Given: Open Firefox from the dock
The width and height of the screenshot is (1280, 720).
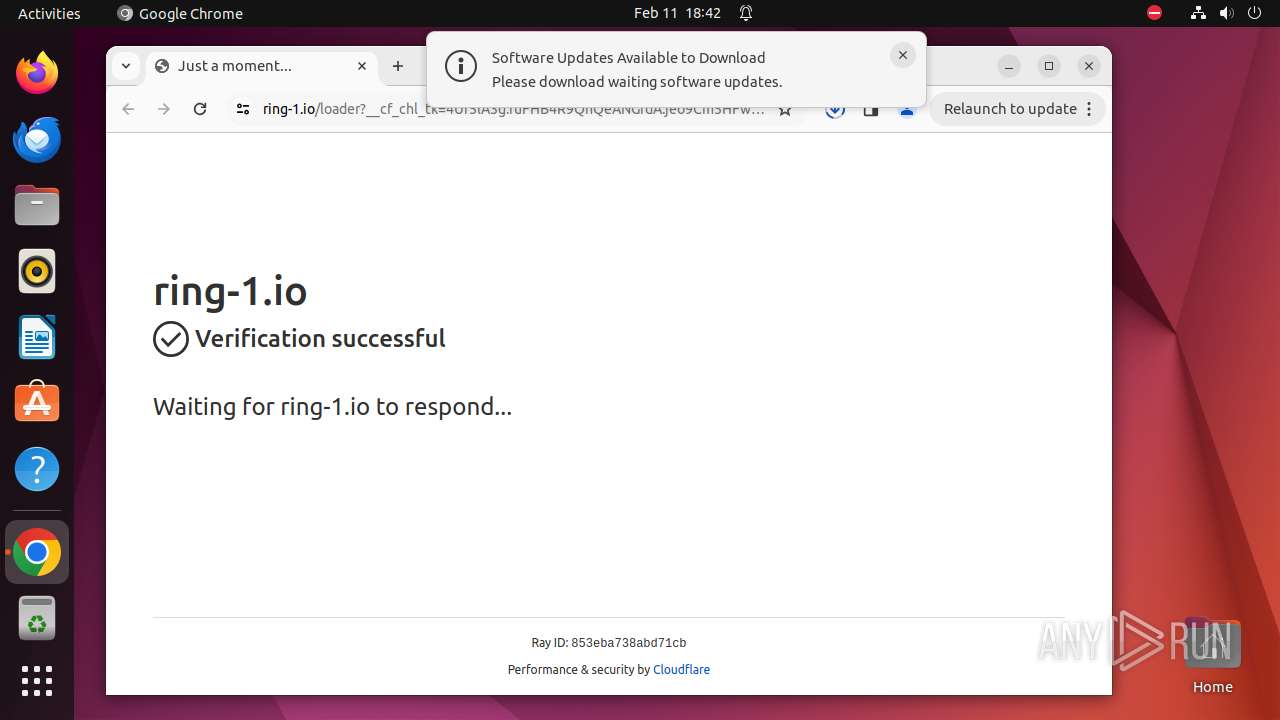Looking at the screenshot, I should (37, 73).
